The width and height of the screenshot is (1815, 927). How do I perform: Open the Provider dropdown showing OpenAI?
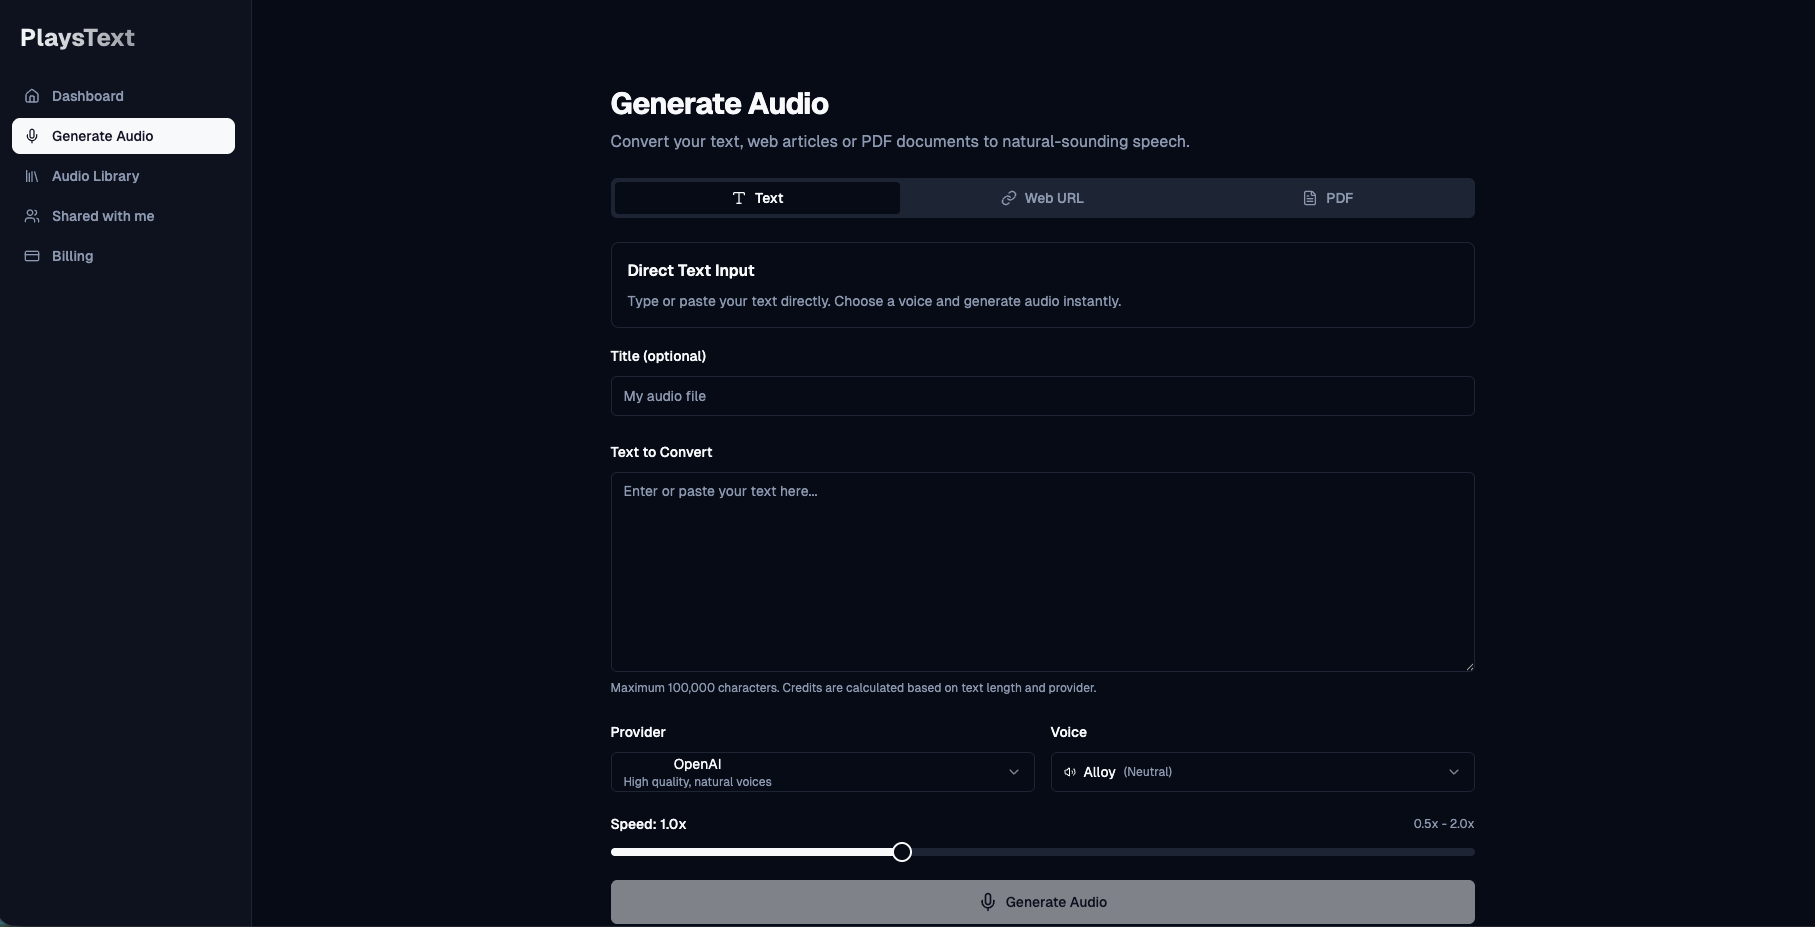pos(822,772)
